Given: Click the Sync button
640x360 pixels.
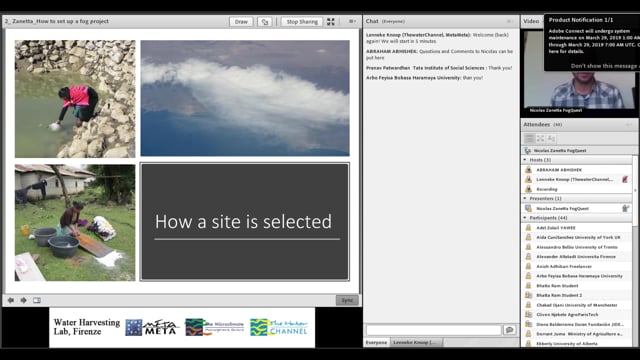Looking at the screenshot, I should 347,300.
